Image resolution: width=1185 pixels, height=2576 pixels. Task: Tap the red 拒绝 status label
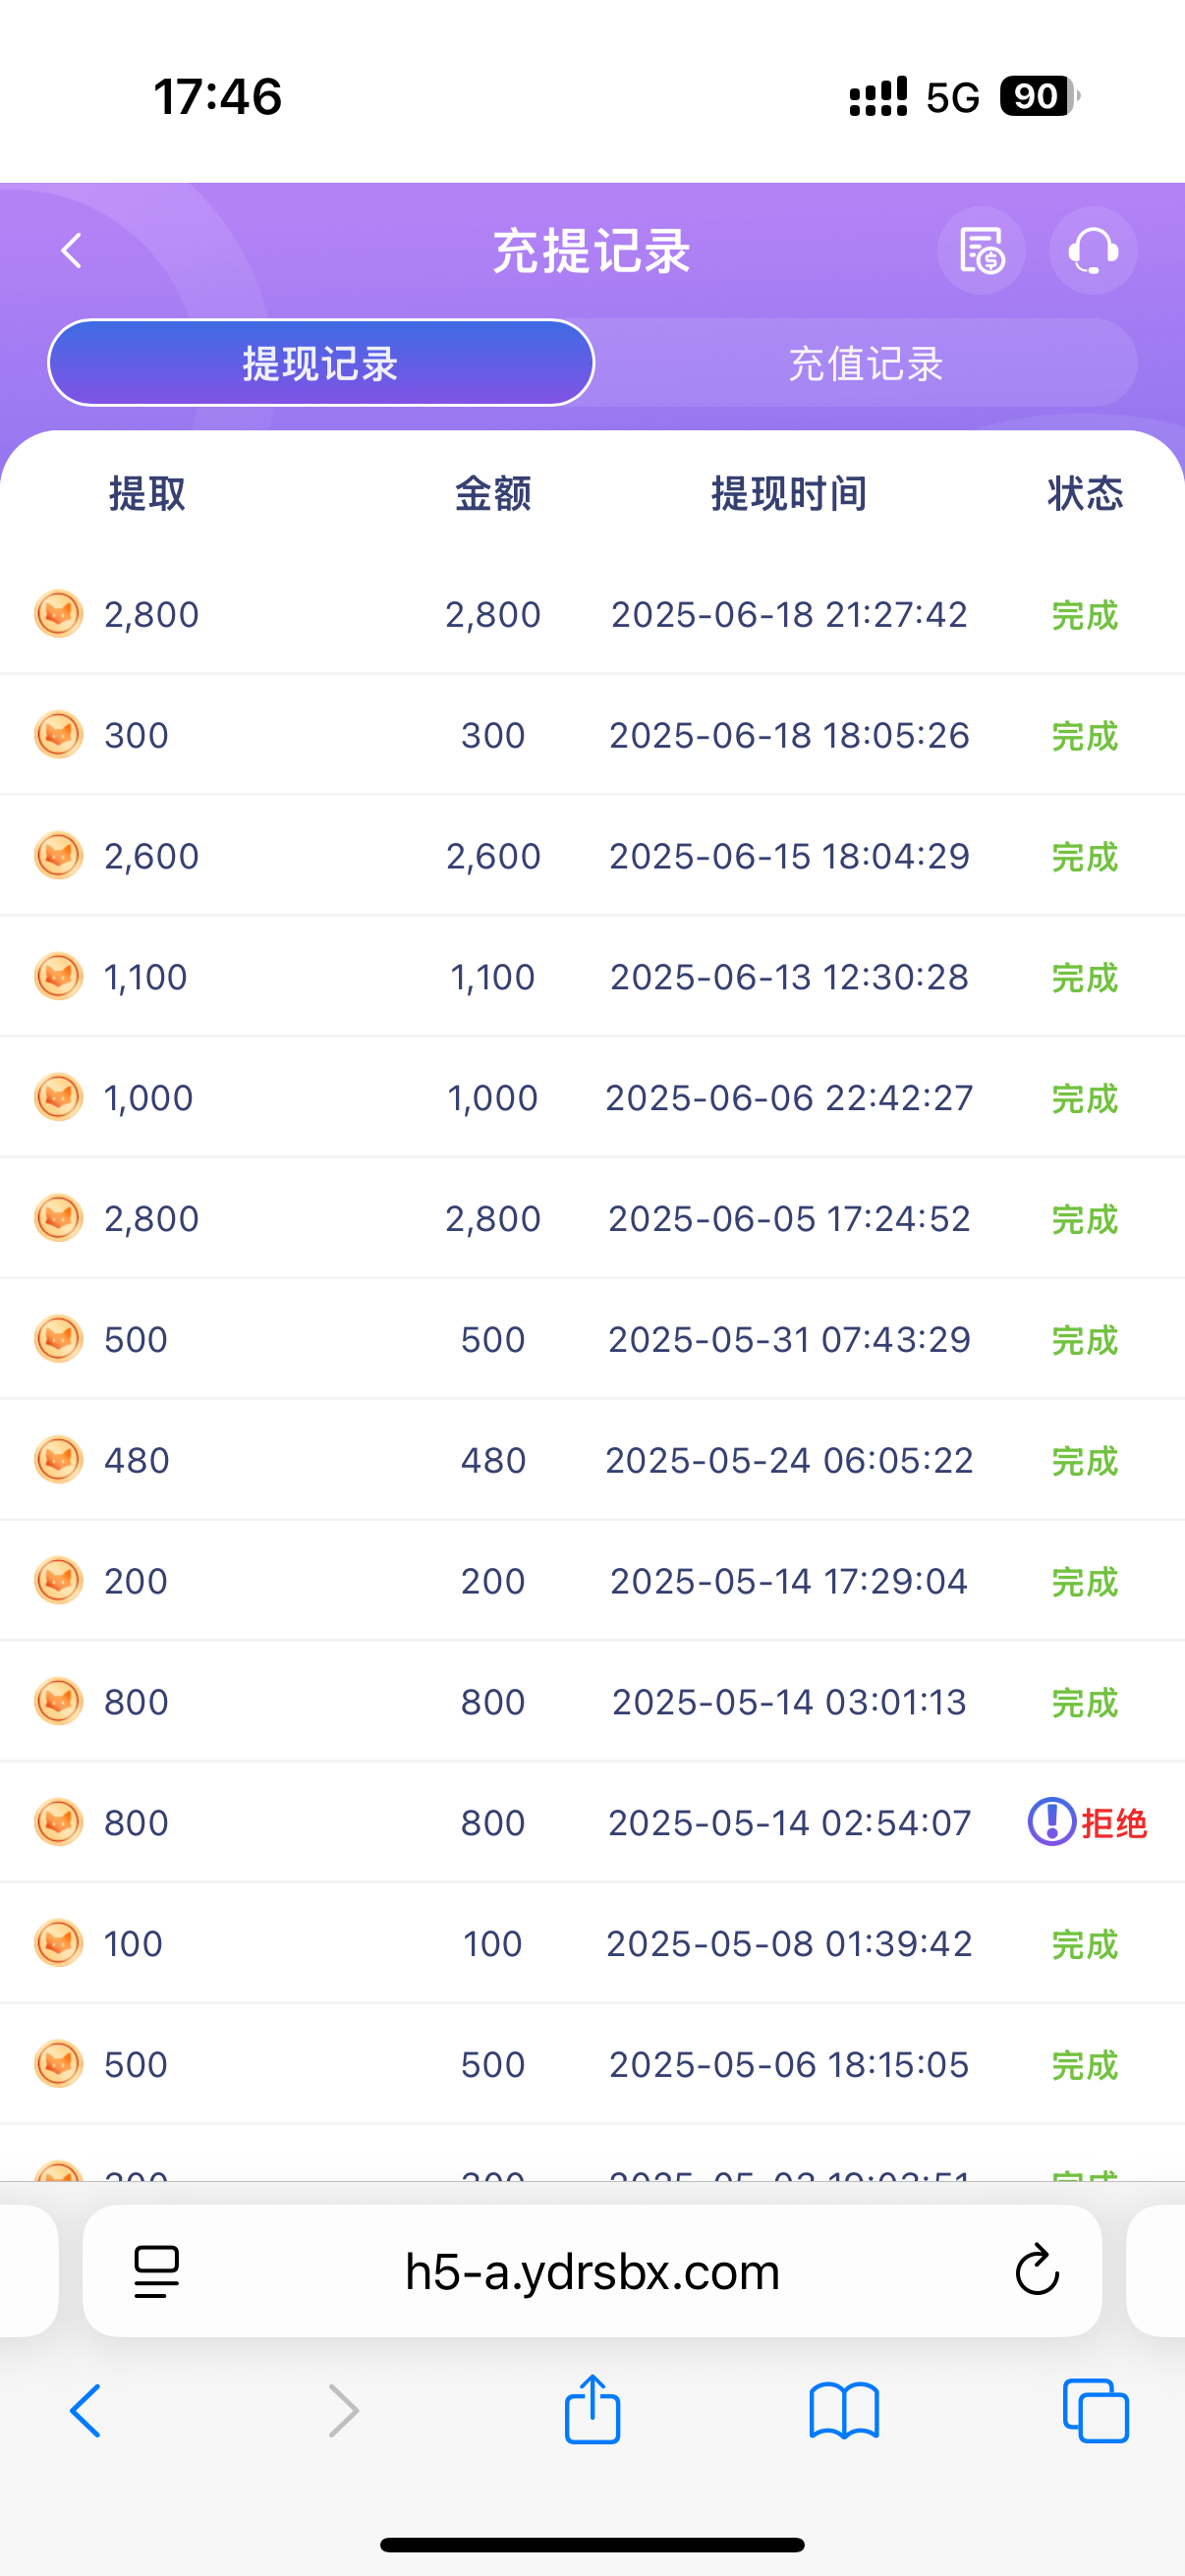tap(1113, 1823)
